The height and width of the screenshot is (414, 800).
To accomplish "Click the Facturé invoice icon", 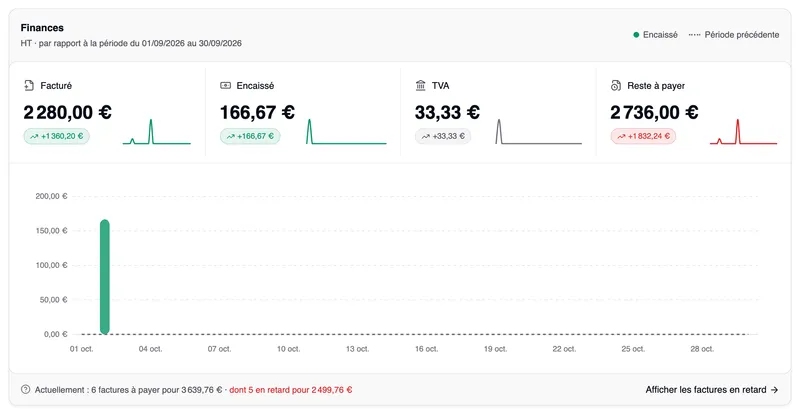I will click(x=29, y=86).
